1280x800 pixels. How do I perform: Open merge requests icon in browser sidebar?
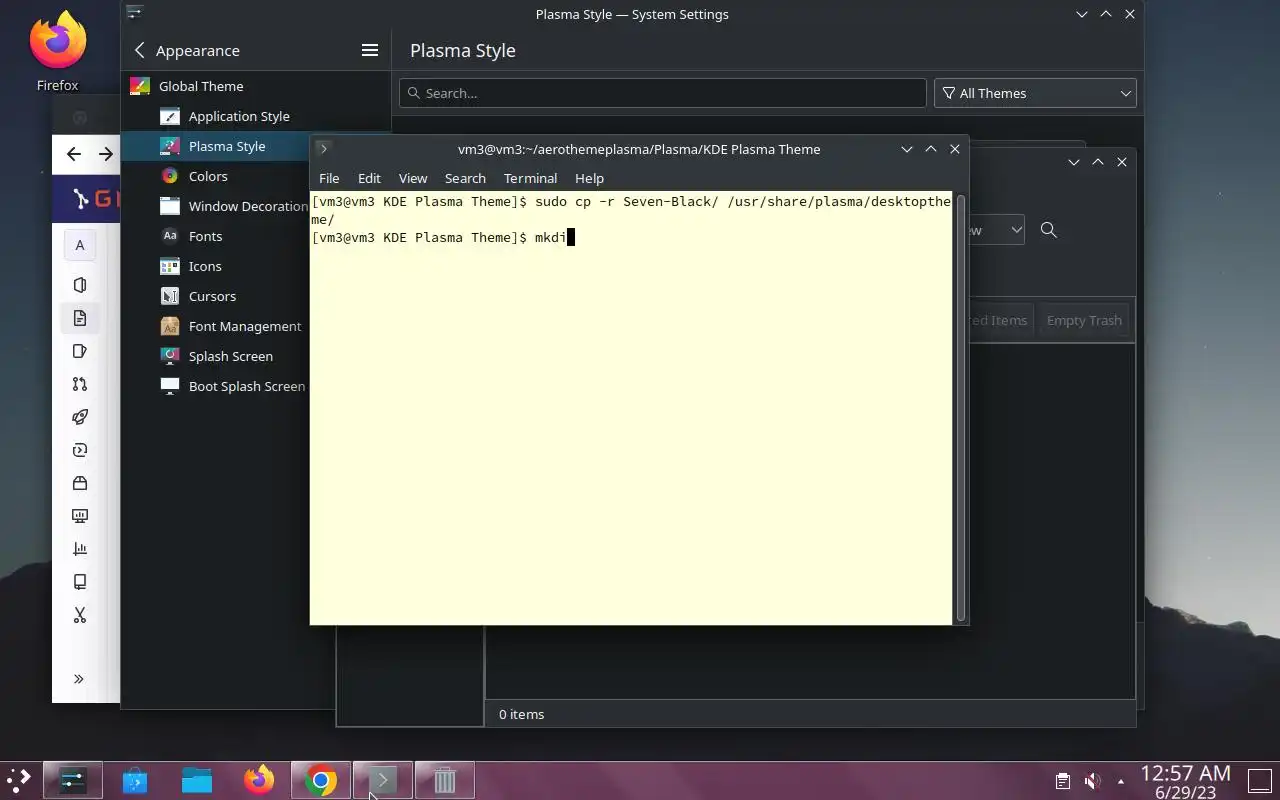80,384
